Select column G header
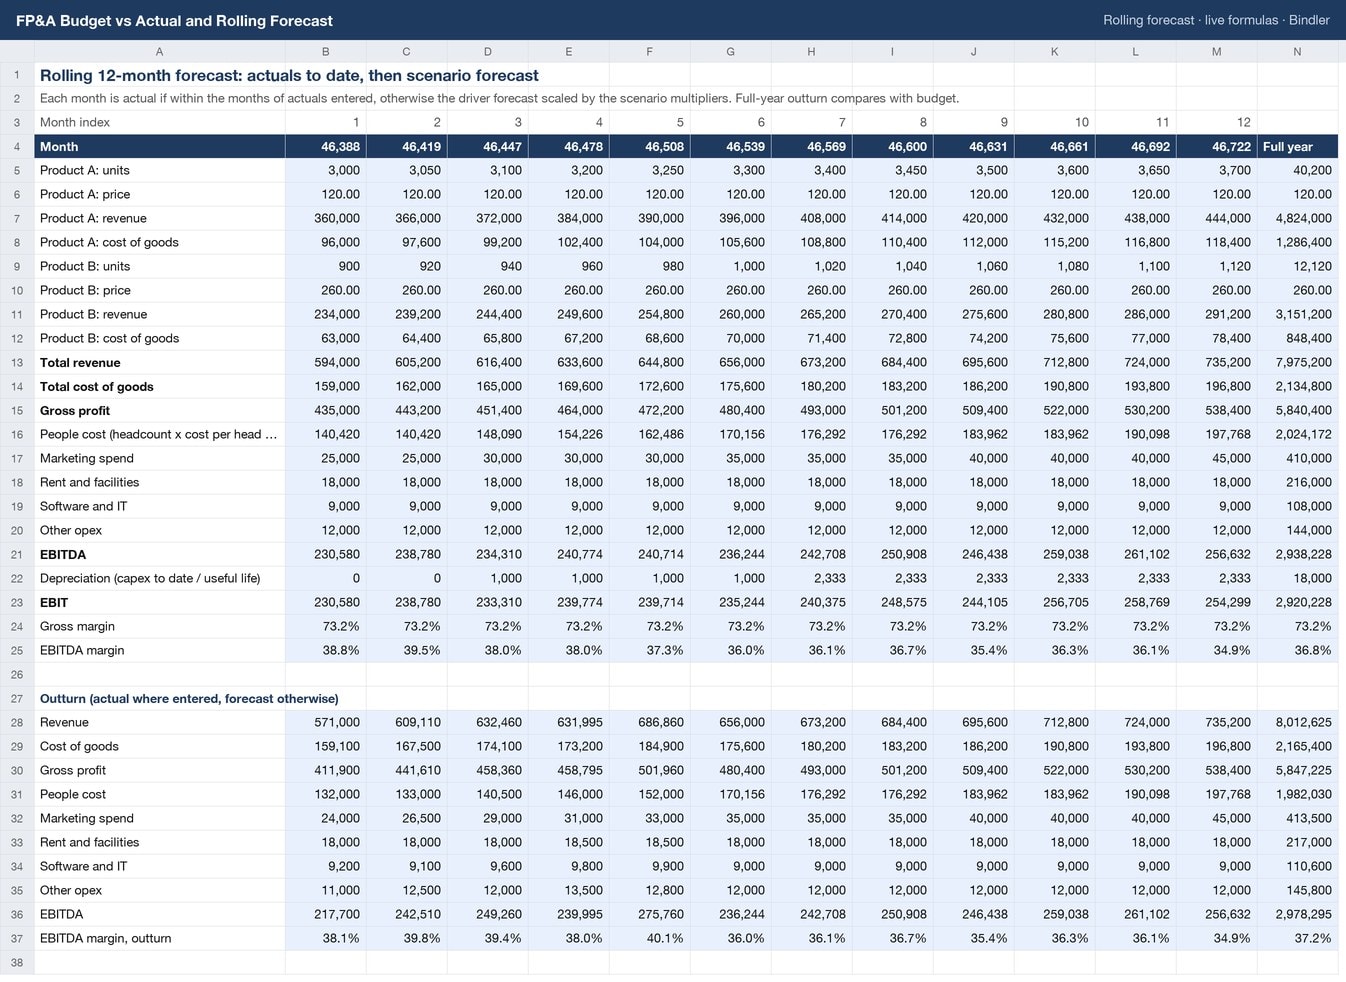 point(730,51)
